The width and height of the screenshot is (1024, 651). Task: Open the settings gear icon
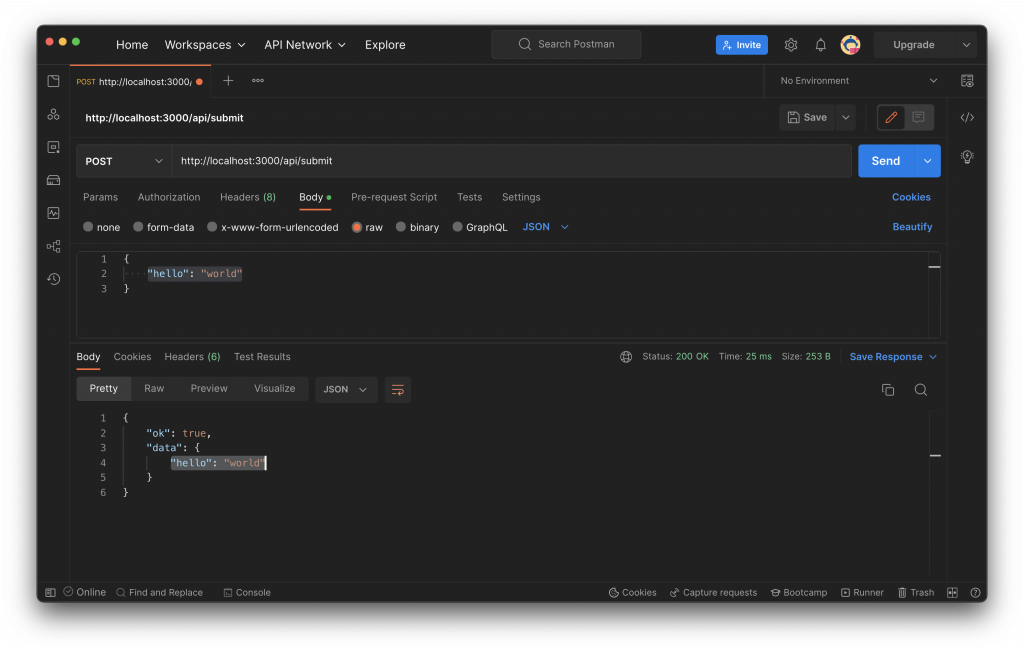[x=791, y=44]
